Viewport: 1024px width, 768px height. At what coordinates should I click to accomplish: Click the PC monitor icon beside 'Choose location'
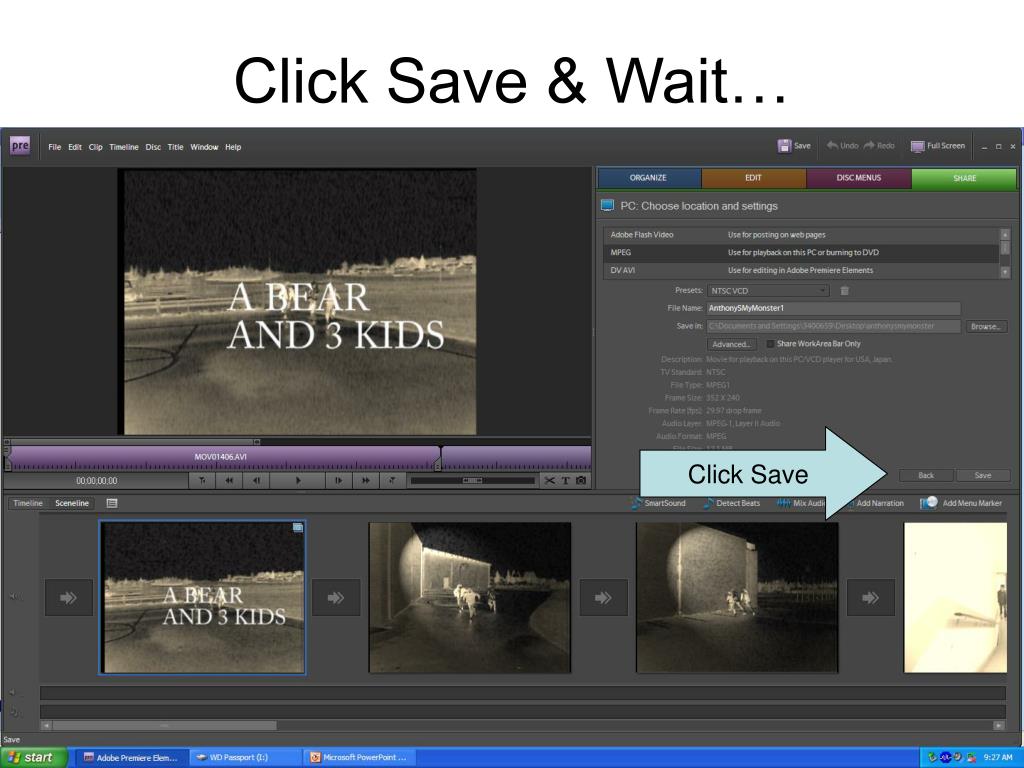(607, 206)
